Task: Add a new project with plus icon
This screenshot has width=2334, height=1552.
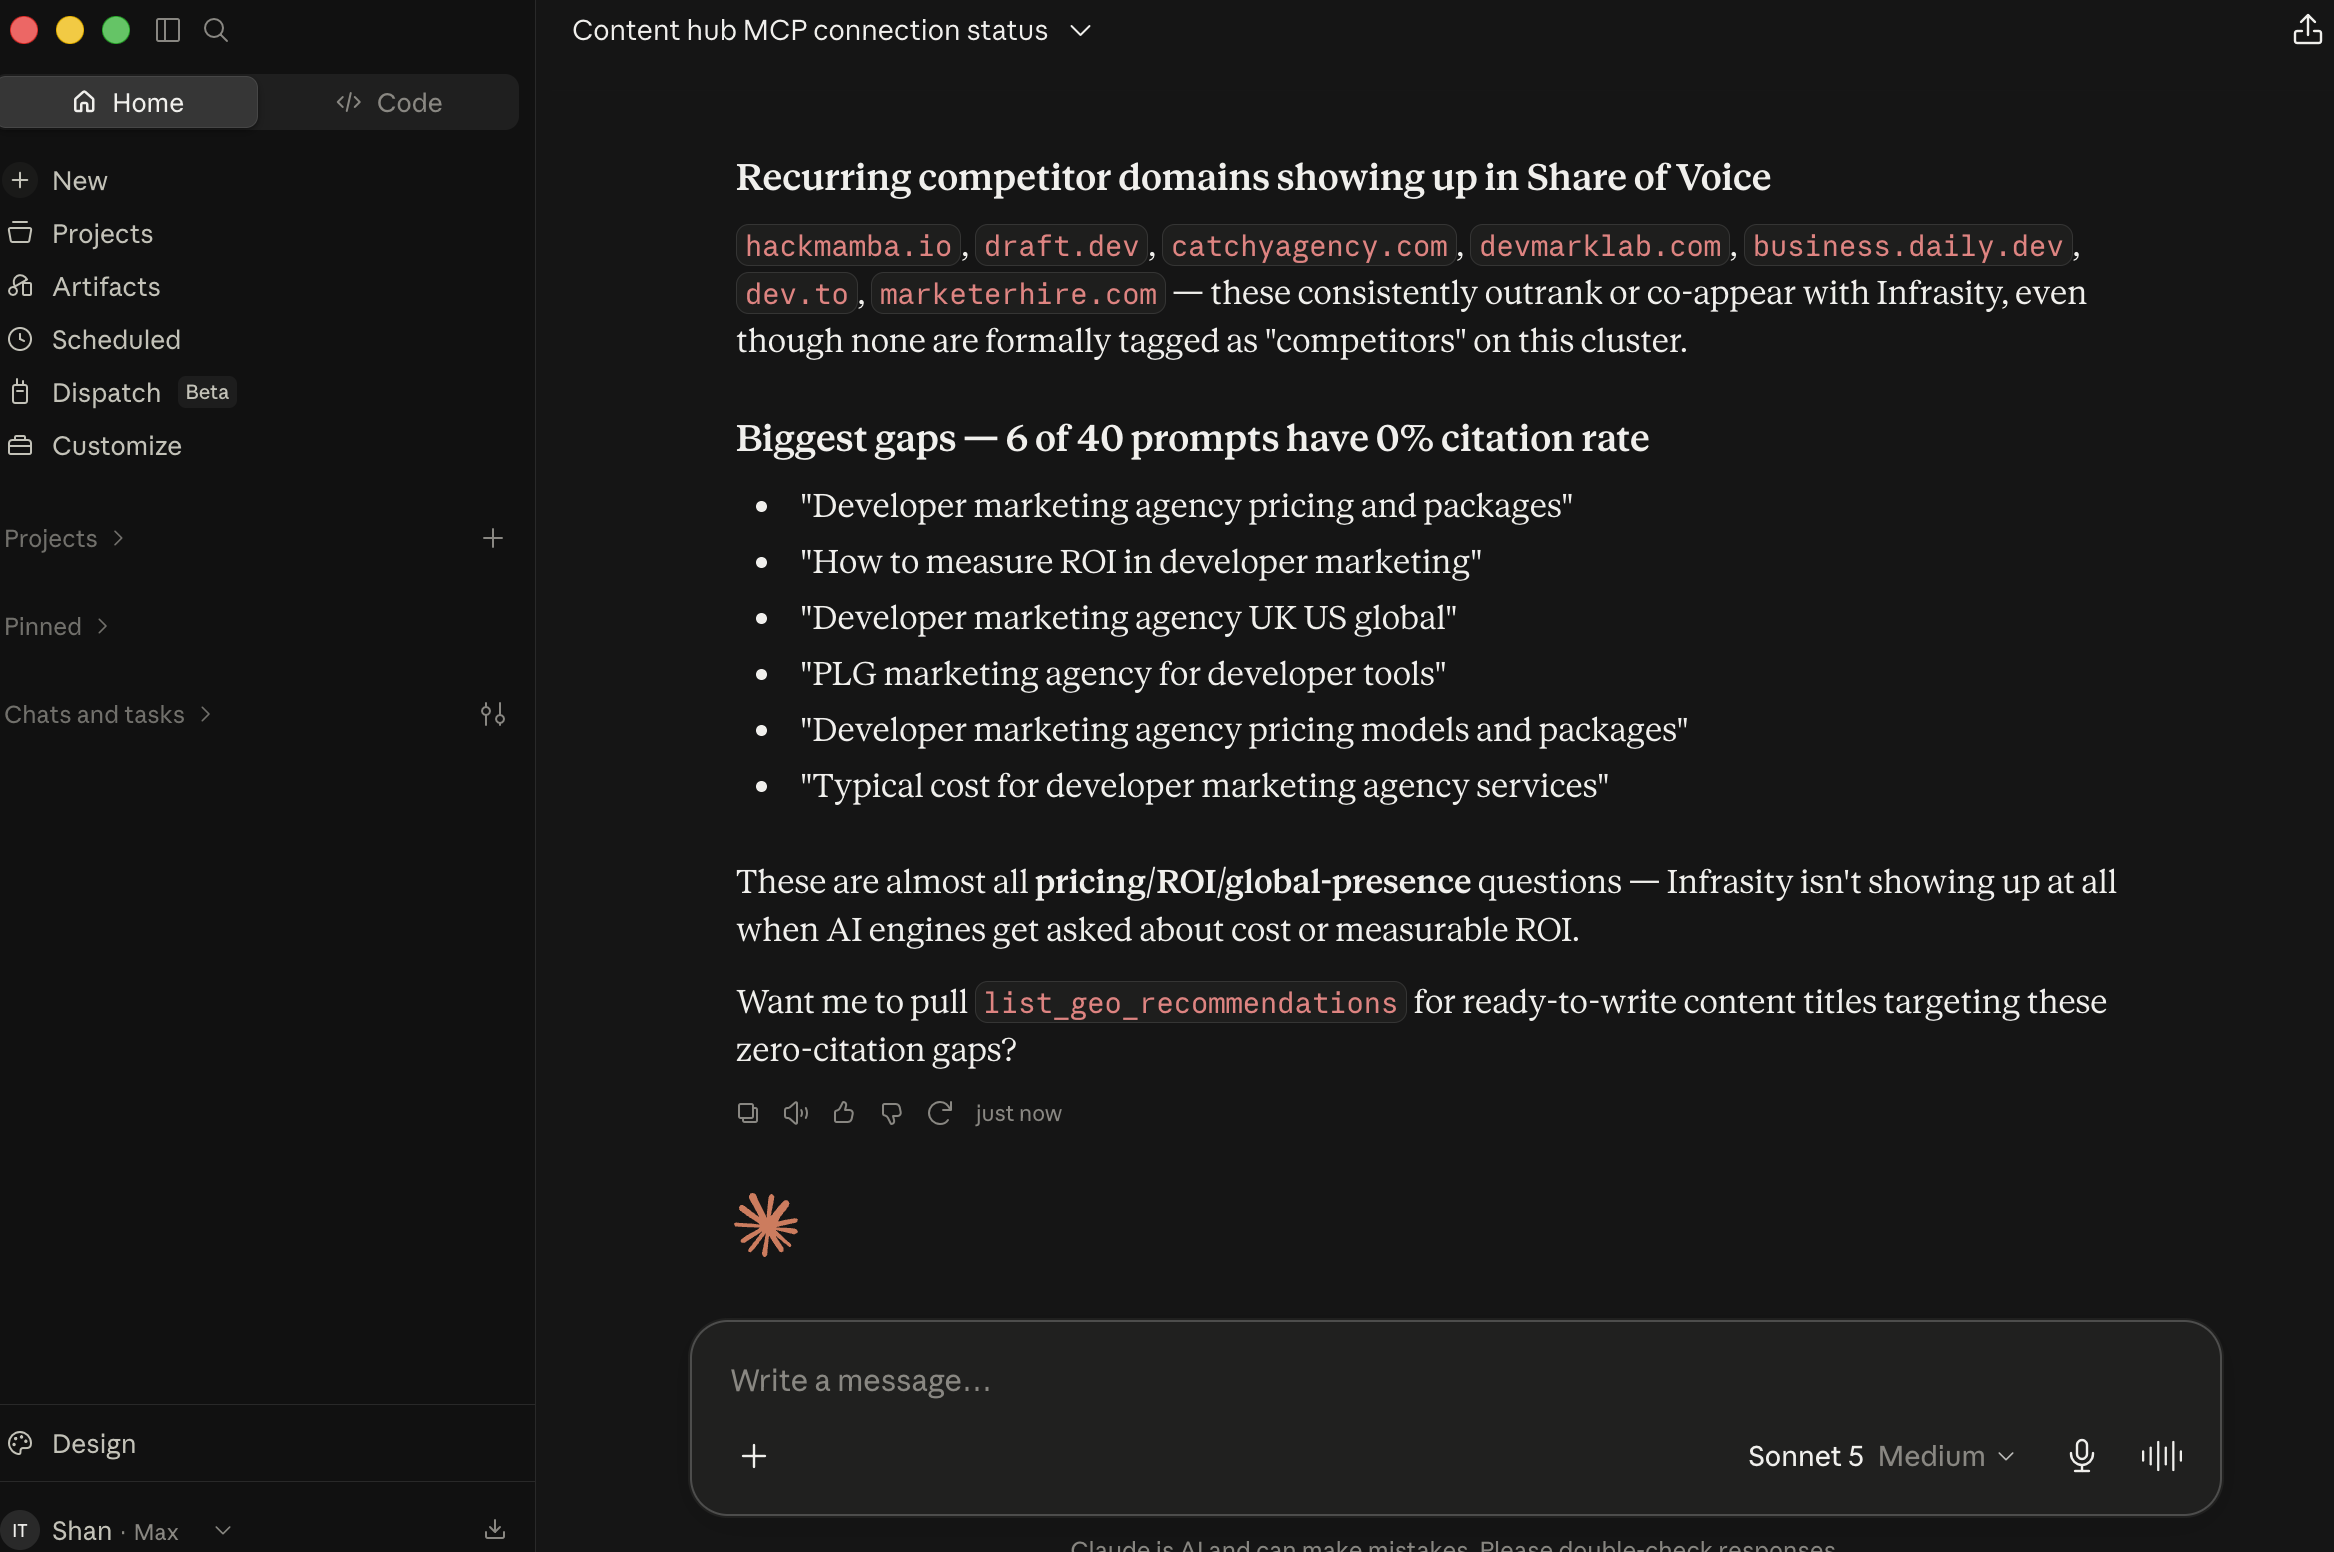Action: (x=493, y=538)
